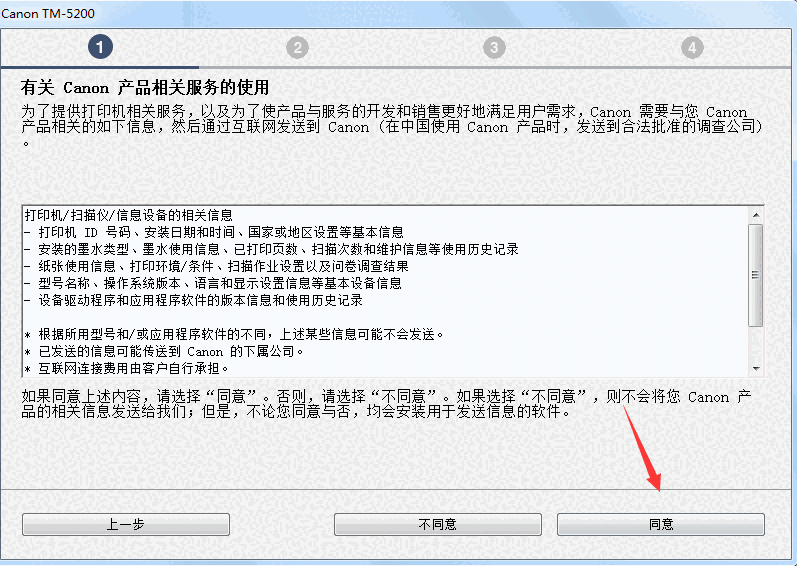Click the 同意 (Agree) button
The image size is (797, 566).
[x=661, y=524]
